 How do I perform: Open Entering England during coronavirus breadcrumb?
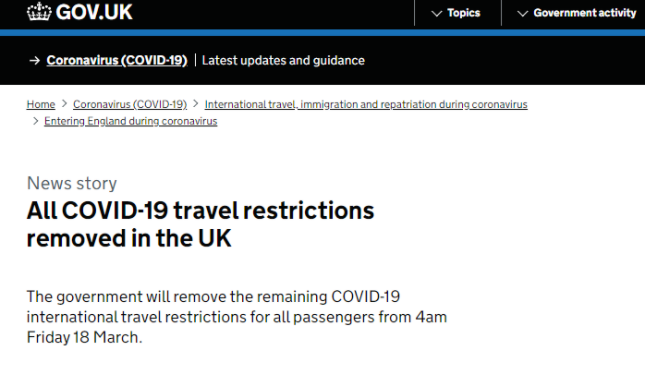[131, 121]
